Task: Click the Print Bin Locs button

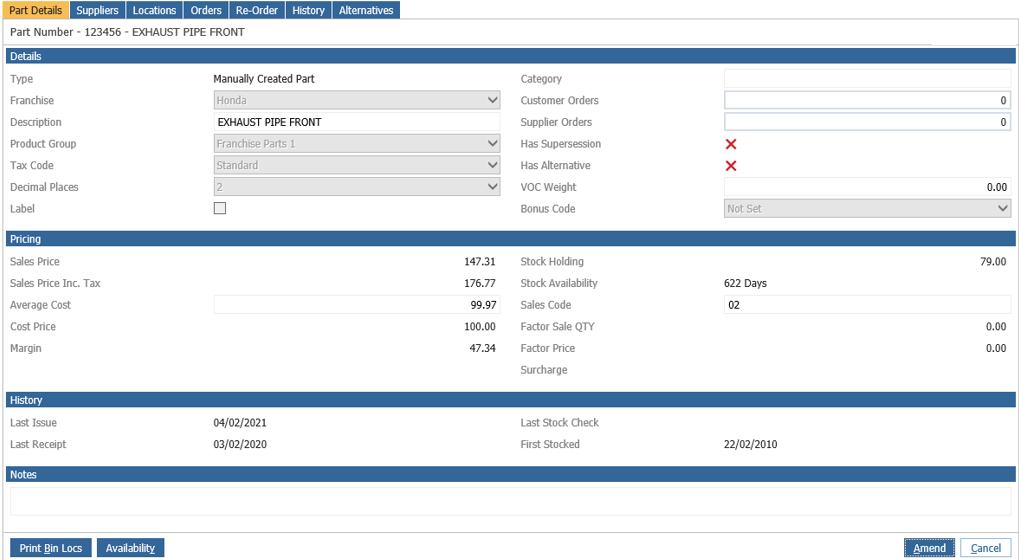Action: pyautogui.click(x=51, y=548)
